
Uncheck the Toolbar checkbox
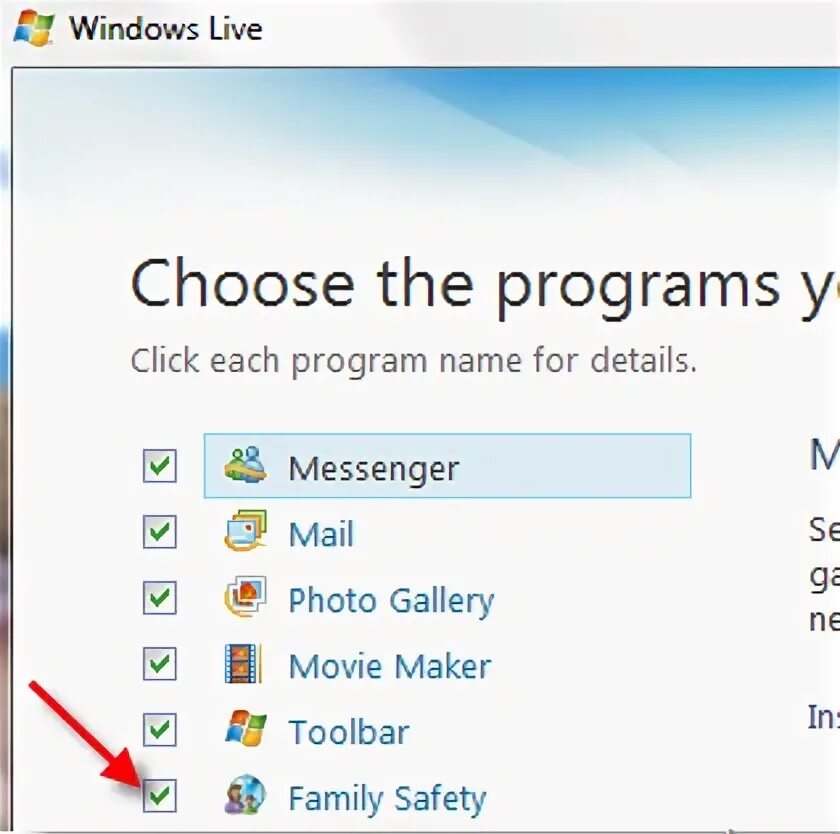[160, 730]
